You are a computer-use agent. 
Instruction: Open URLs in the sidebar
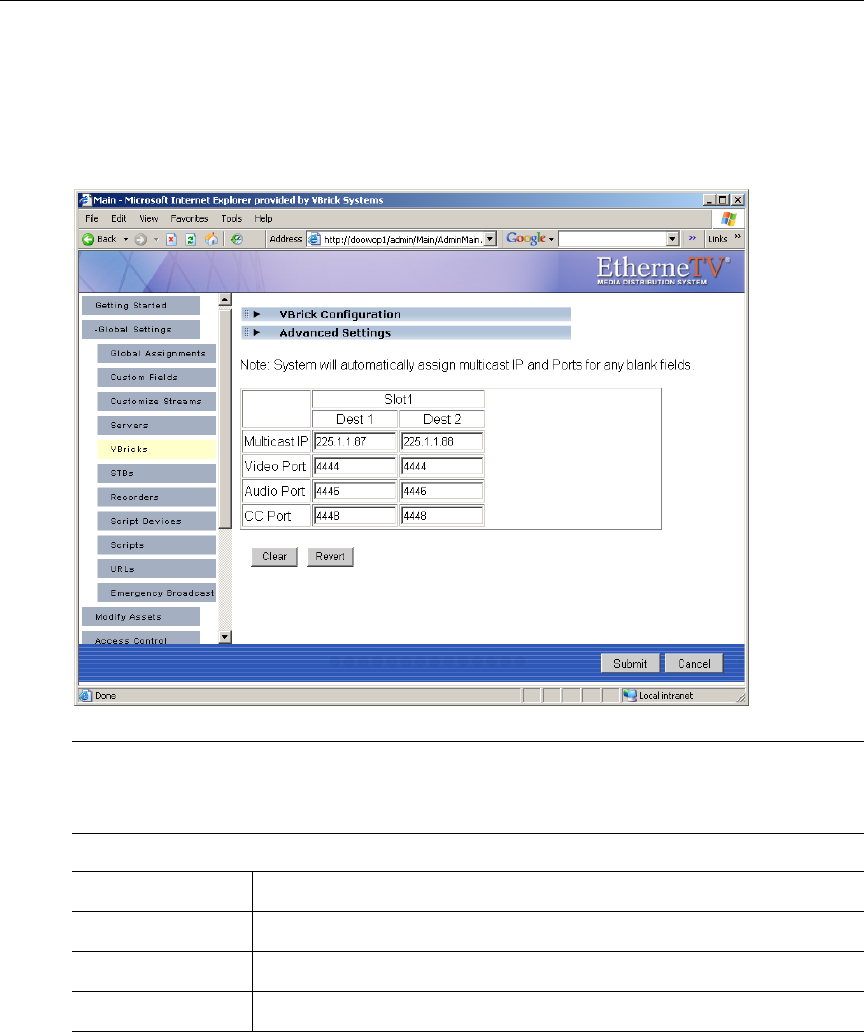(157, 569)
